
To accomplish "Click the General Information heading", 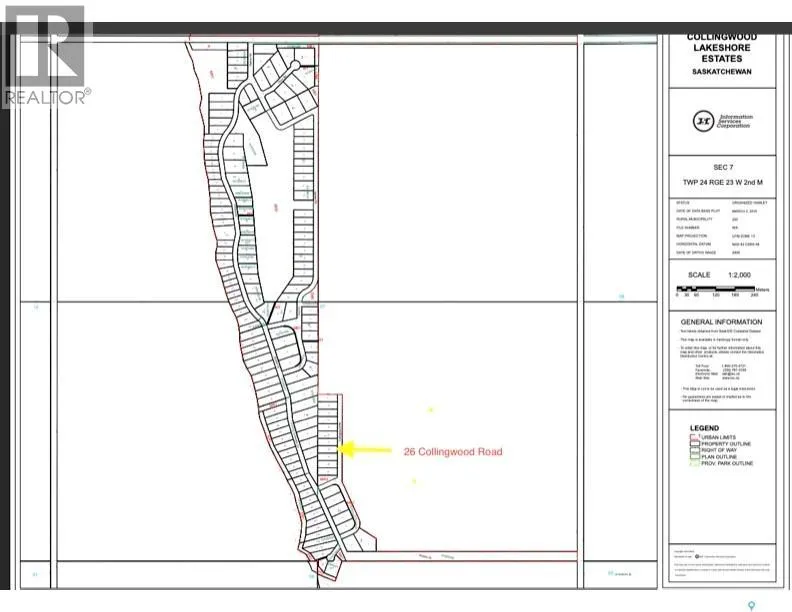I will coord(721,322).
